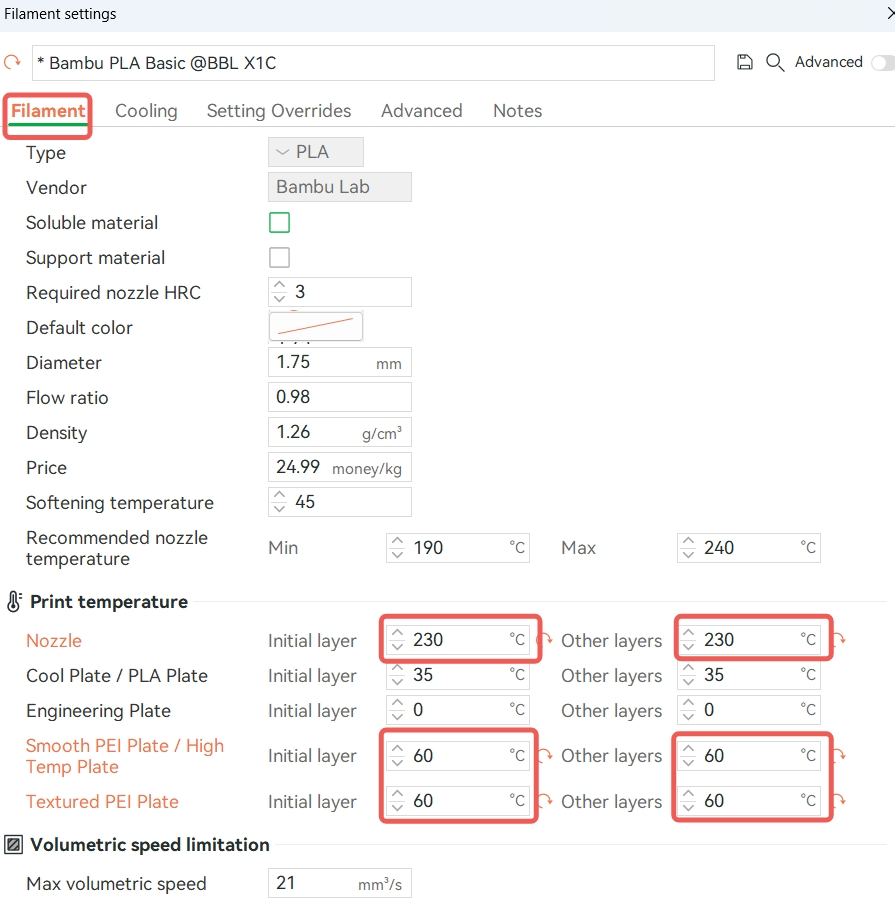The height and width of the screenshot is (910, 895).
Task: Select the Filament tab
Action: (48, 111)
